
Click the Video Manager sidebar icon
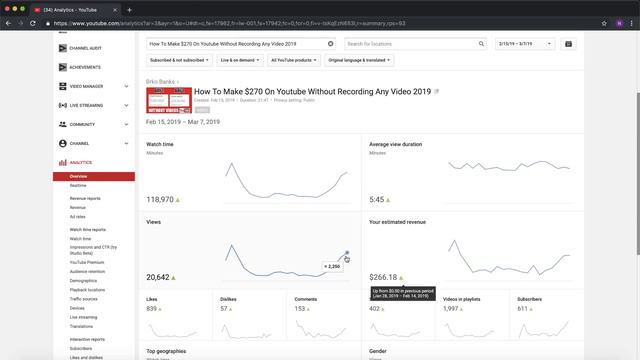pyautogui.click(x=62, y=86)
